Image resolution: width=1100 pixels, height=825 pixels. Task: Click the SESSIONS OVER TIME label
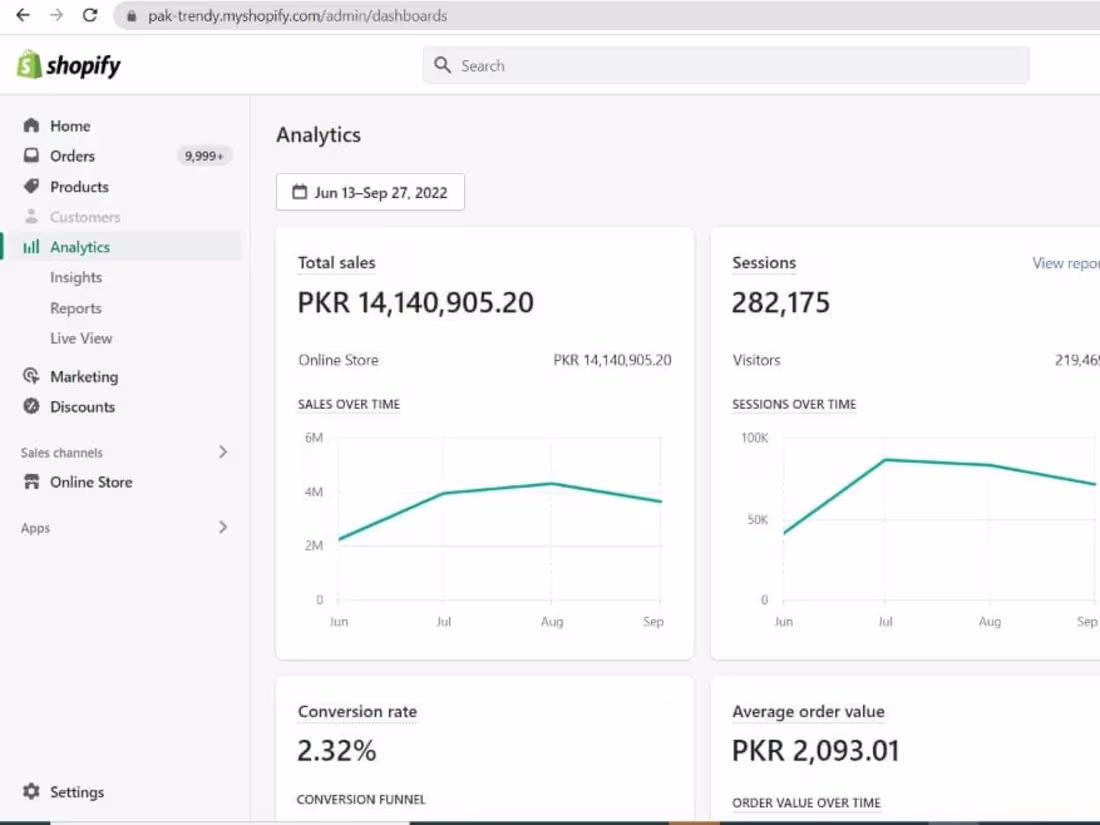point(794,404)
